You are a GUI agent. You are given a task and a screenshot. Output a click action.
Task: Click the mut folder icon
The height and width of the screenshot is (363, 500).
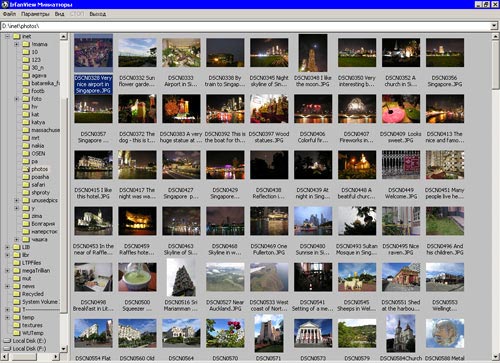[x=17, y=278]
